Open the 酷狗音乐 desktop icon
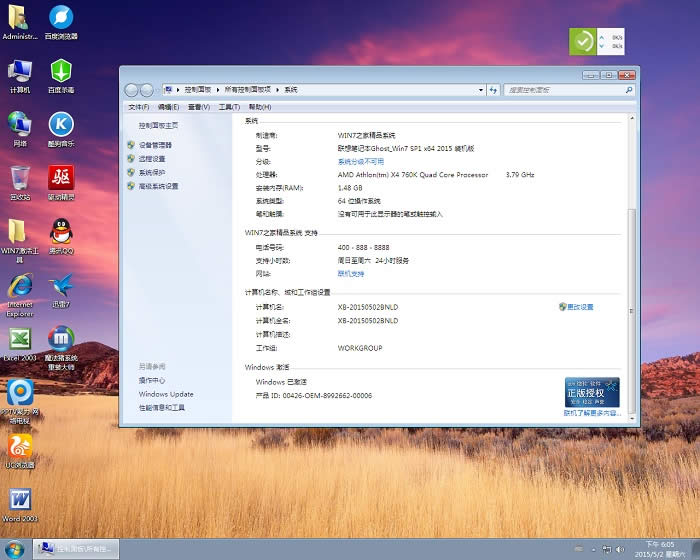This screenshot has width=700, height=560. click(61, 124)
